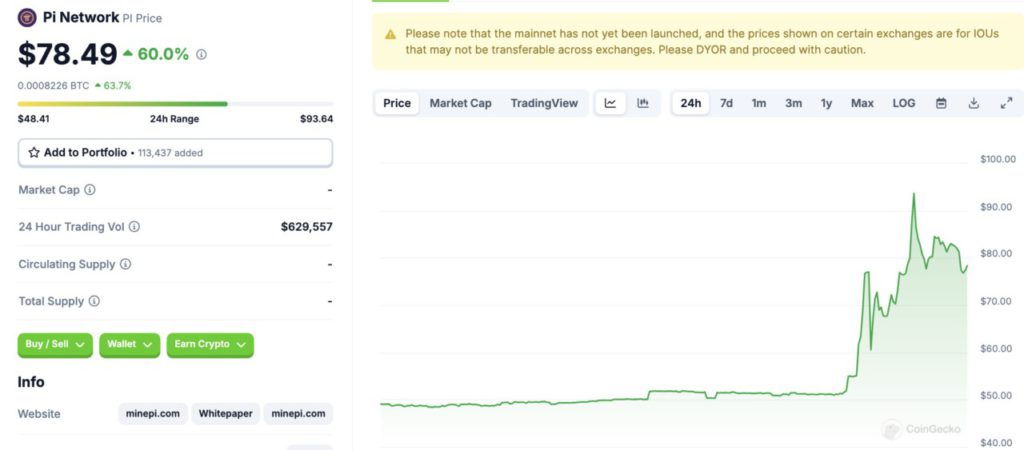Download chart data via download icon
Viewport: 1024px width, 450px height.
point(974,103)
